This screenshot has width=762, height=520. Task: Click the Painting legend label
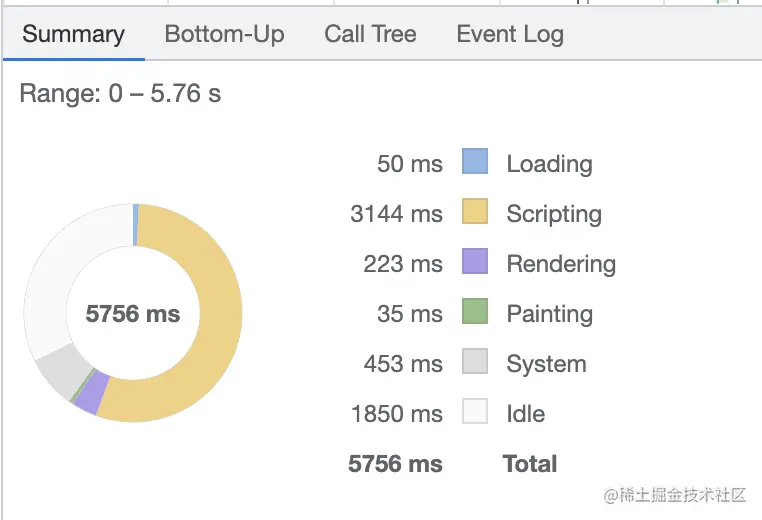549,314
